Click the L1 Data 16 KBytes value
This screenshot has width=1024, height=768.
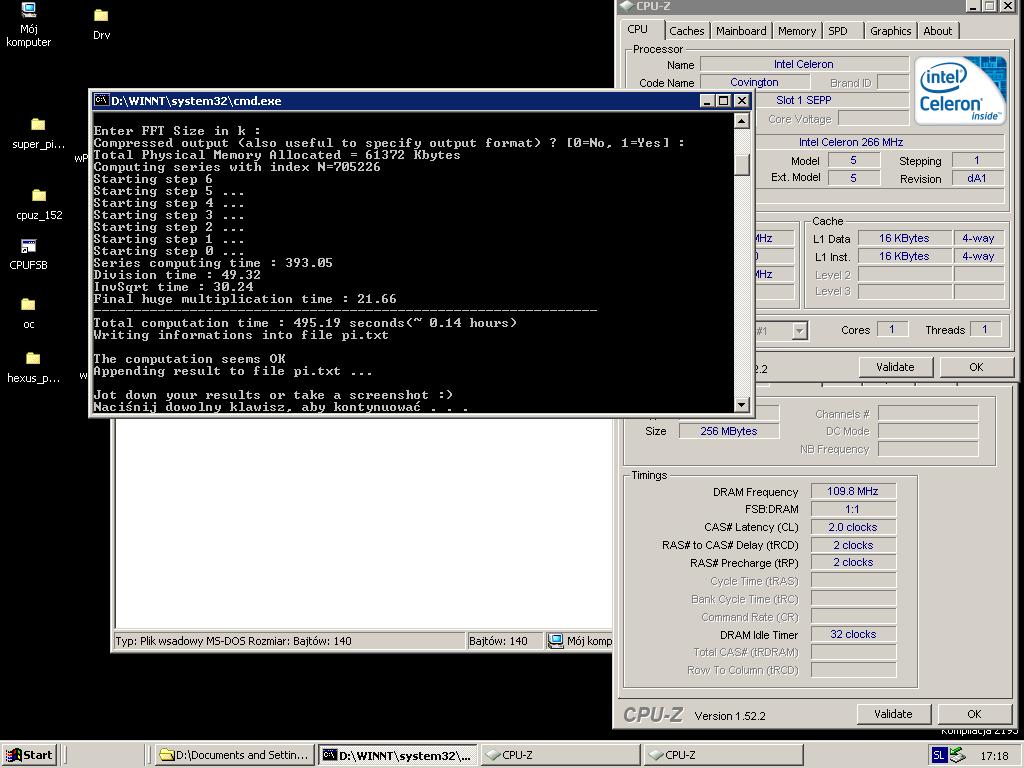point(904,238)
